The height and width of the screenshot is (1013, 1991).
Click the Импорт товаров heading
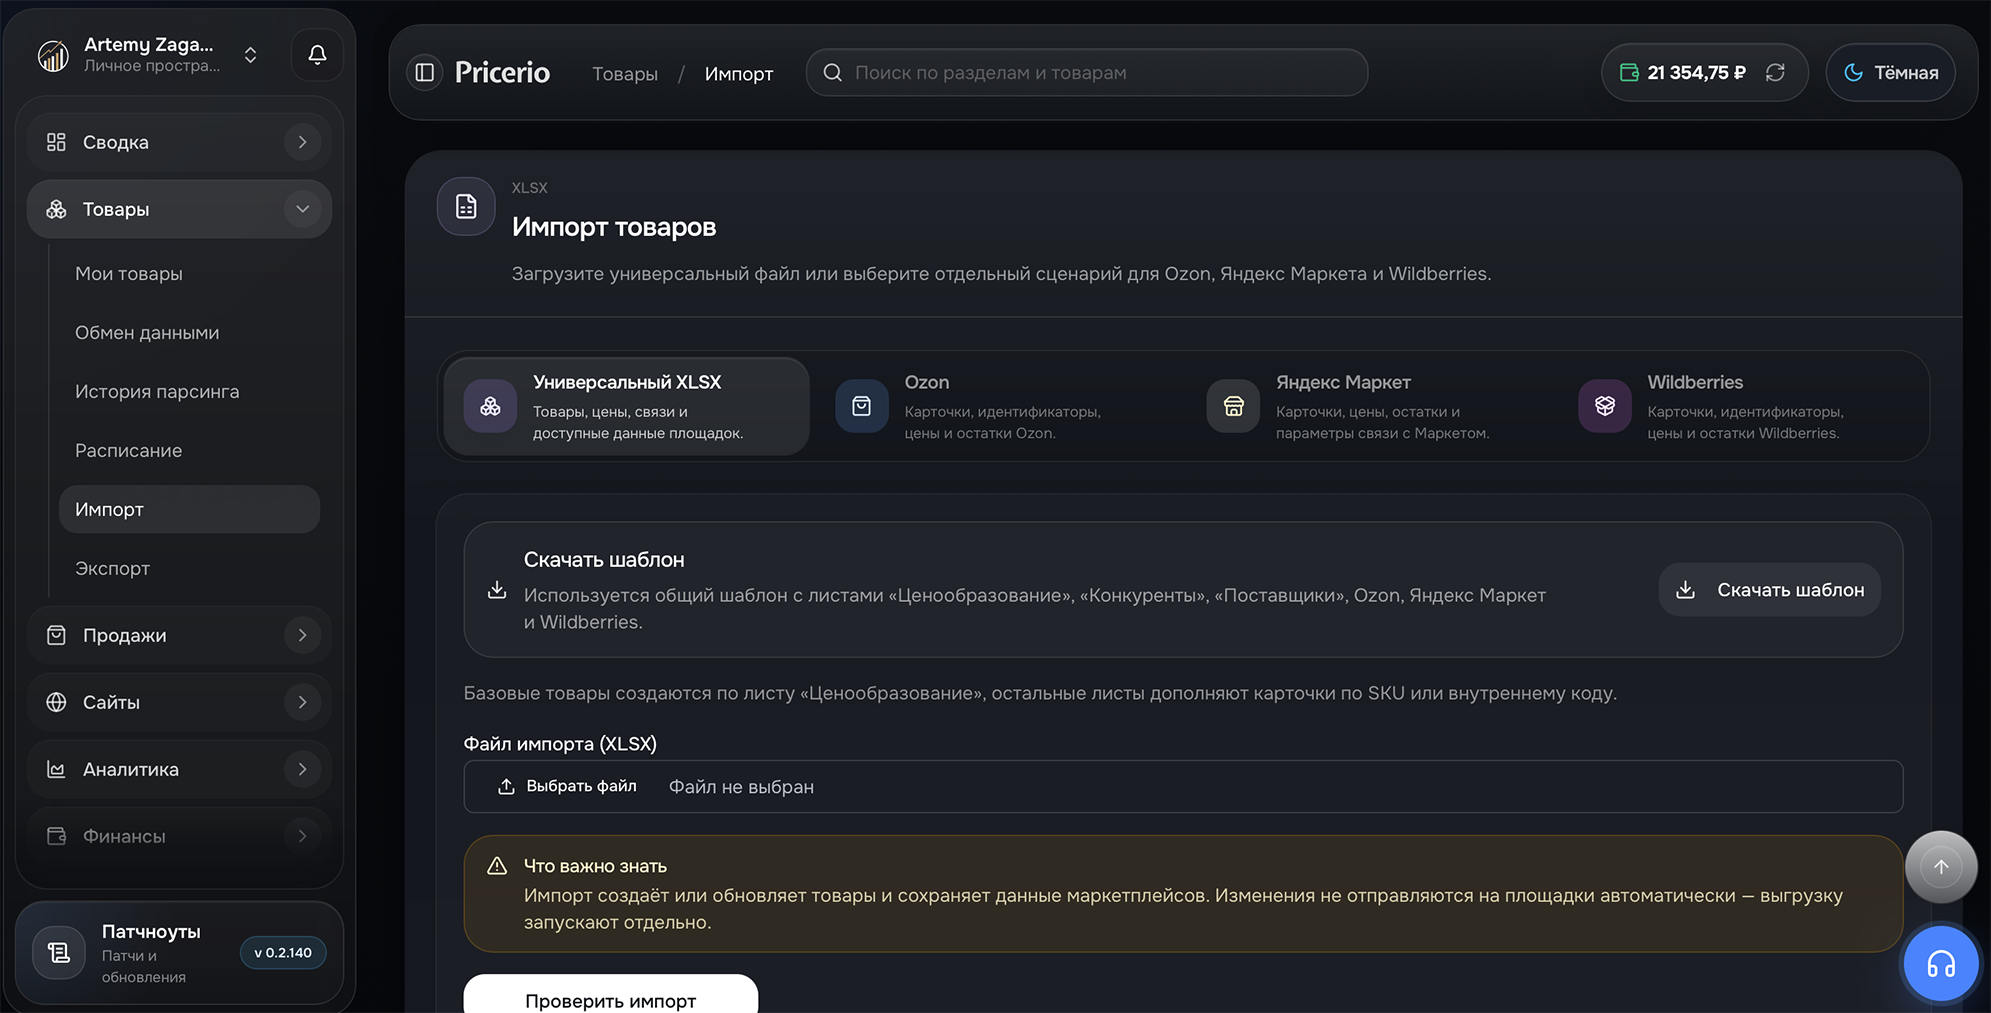614,227
